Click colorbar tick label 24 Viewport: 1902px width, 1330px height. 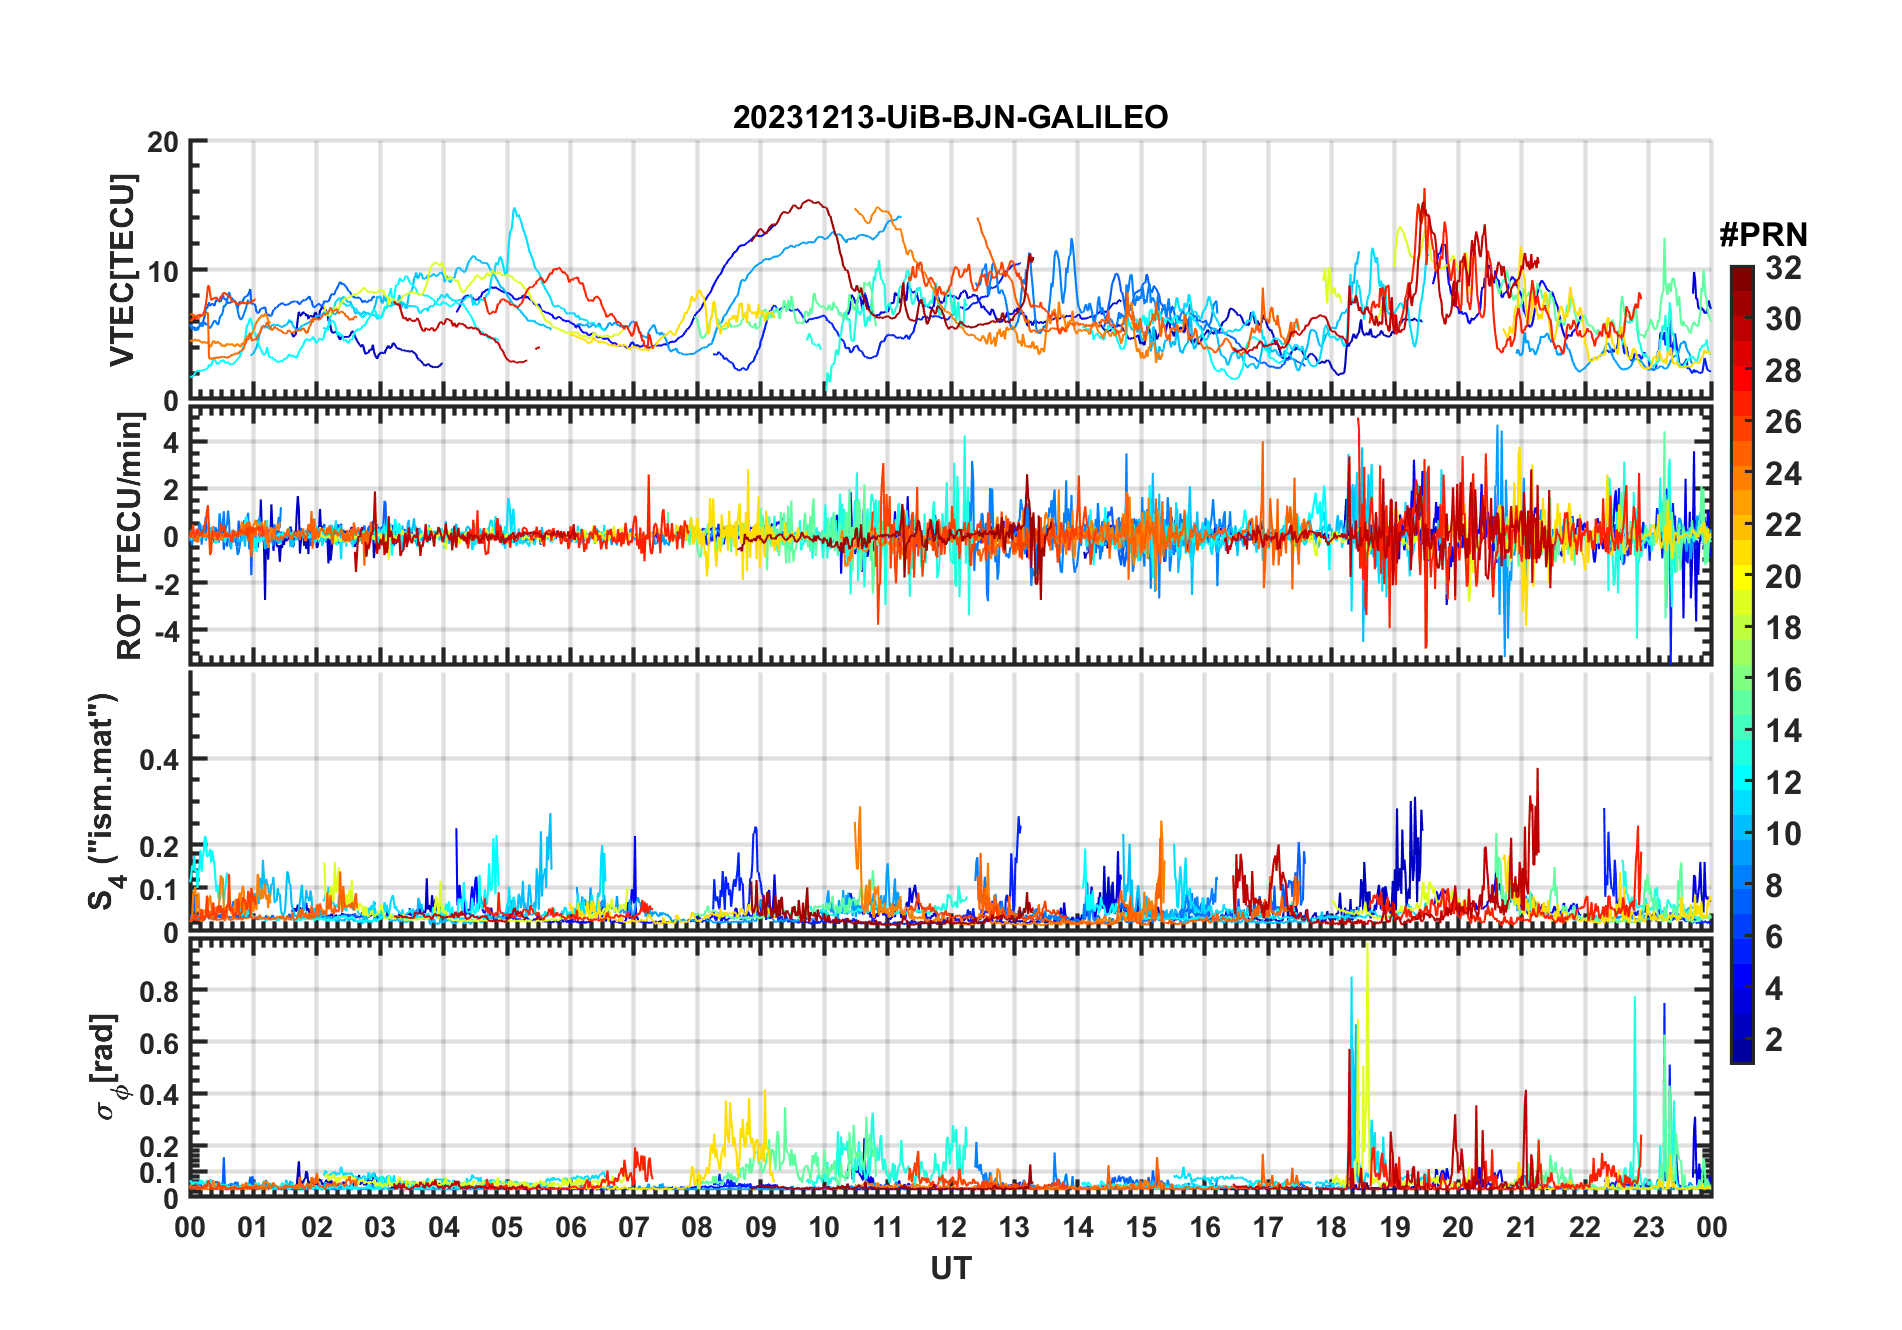[1783, 474]
